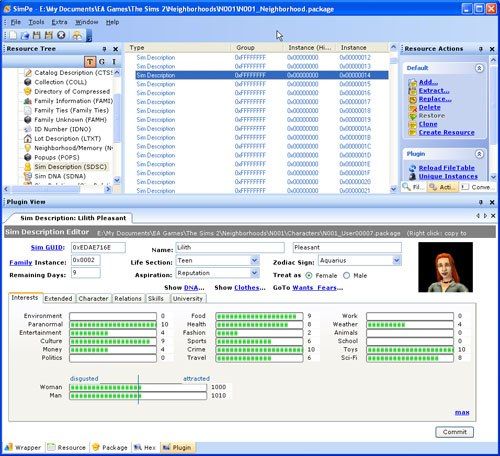Click Delete resource action
This screenshot has height=456, width=500.
pos(429,107)
